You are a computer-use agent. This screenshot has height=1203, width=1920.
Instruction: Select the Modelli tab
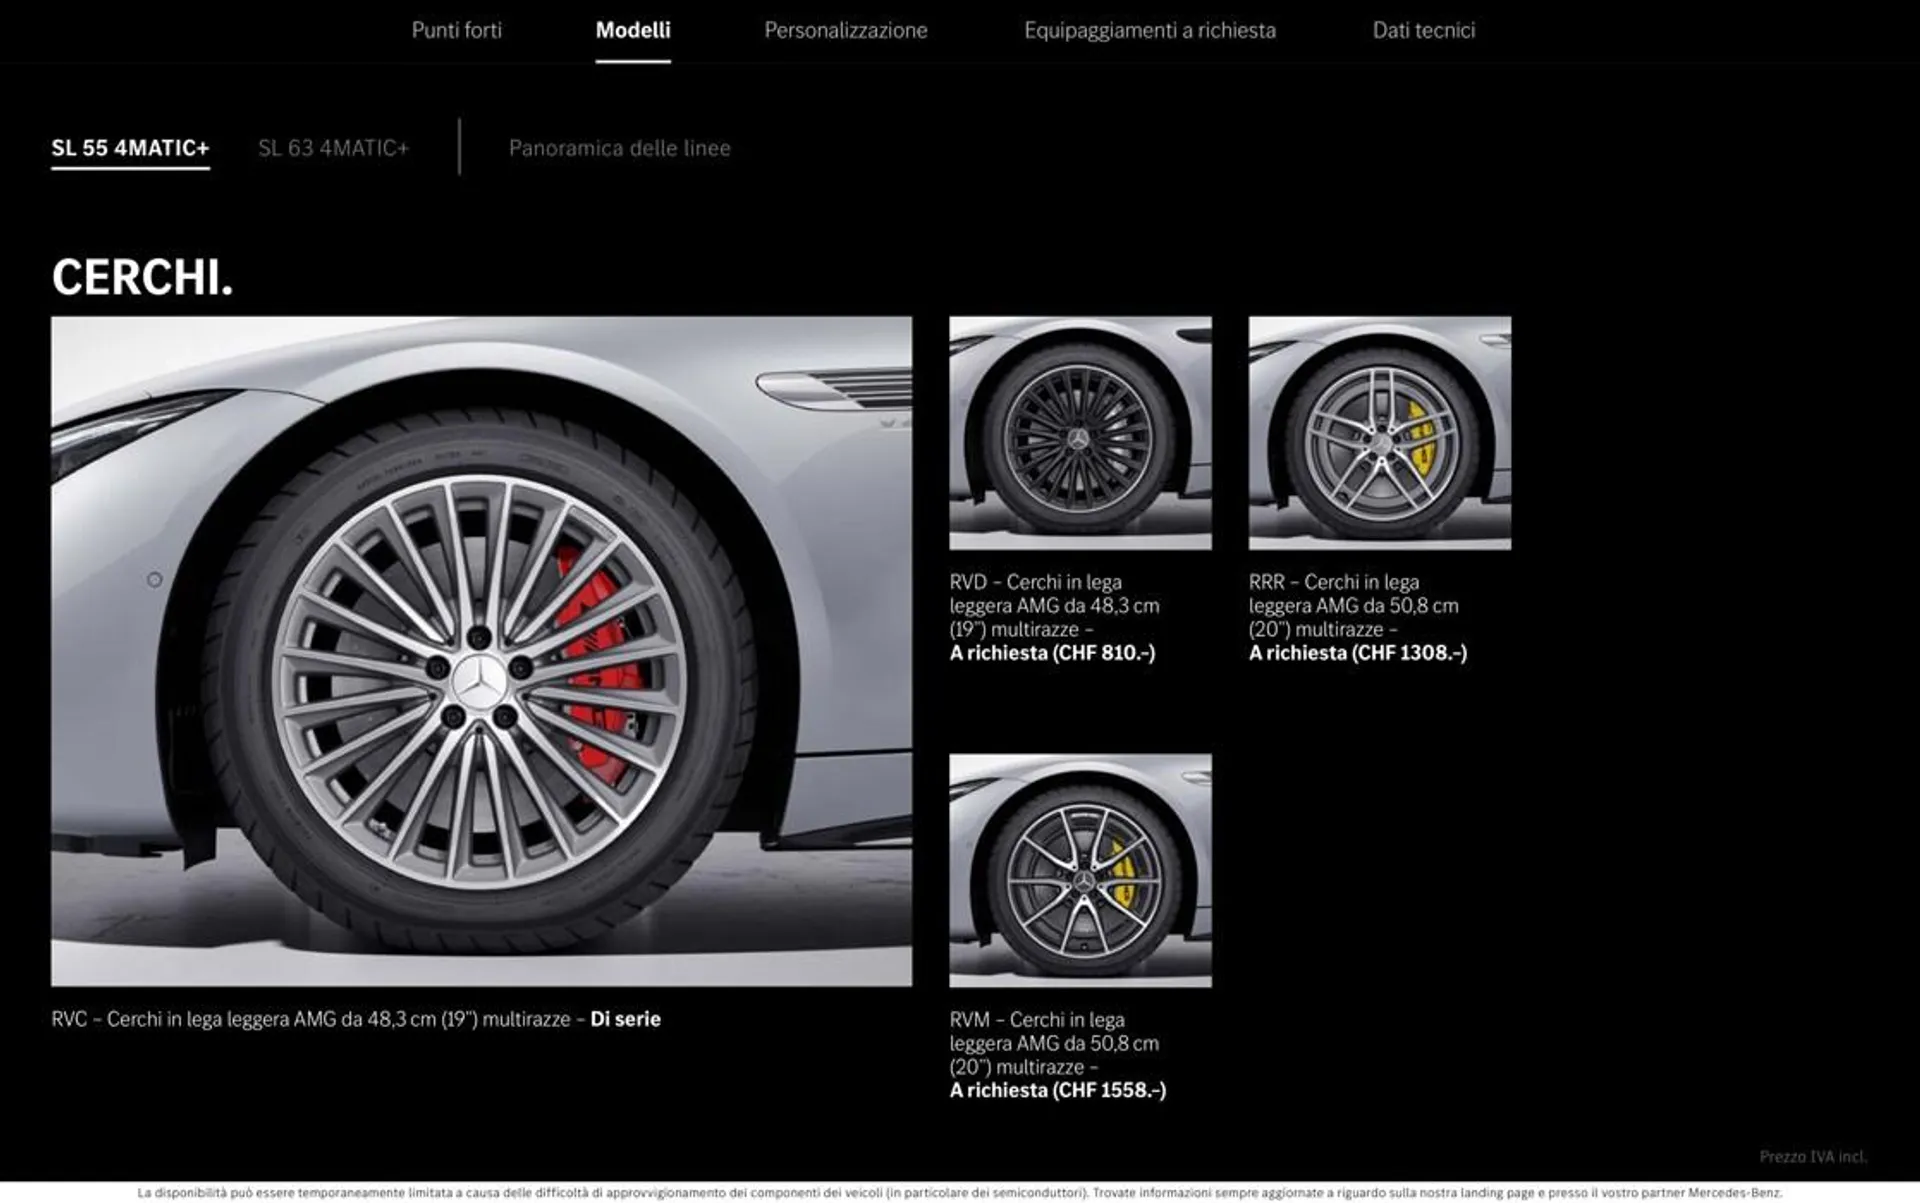point(633,30)
